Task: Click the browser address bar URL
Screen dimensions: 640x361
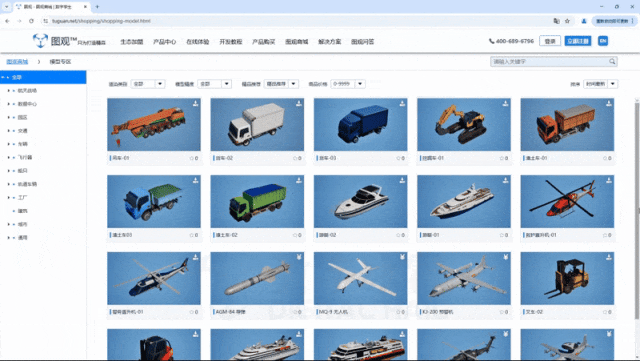Action: click(101, 21)
